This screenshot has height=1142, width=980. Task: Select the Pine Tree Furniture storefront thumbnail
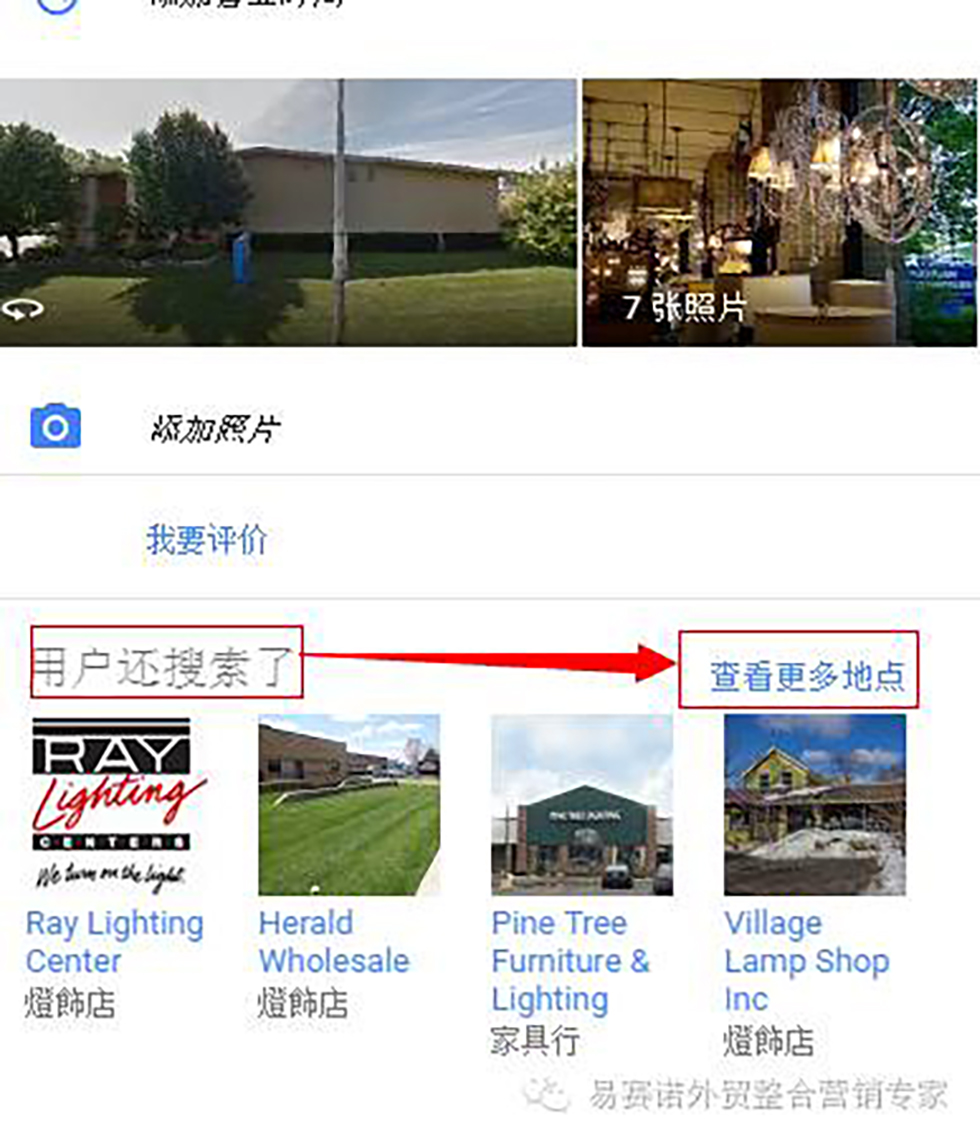point(582,805)
